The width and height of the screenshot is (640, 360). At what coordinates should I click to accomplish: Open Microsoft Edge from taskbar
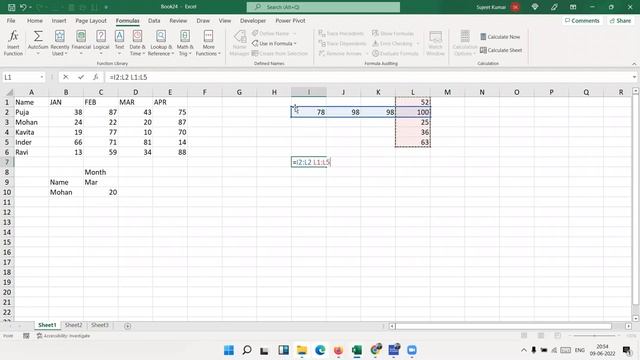(x=320, y=350)
